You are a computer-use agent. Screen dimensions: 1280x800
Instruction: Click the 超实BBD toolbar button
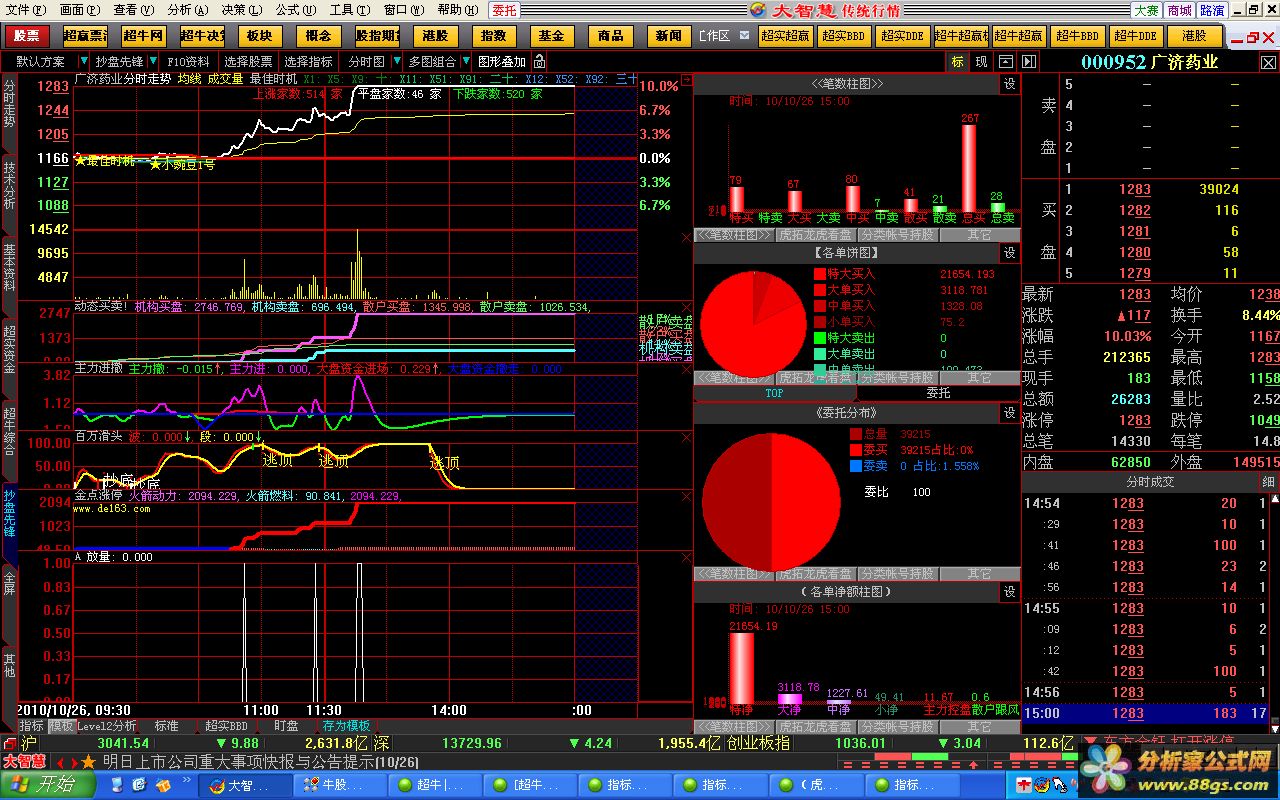pos(844,36)
